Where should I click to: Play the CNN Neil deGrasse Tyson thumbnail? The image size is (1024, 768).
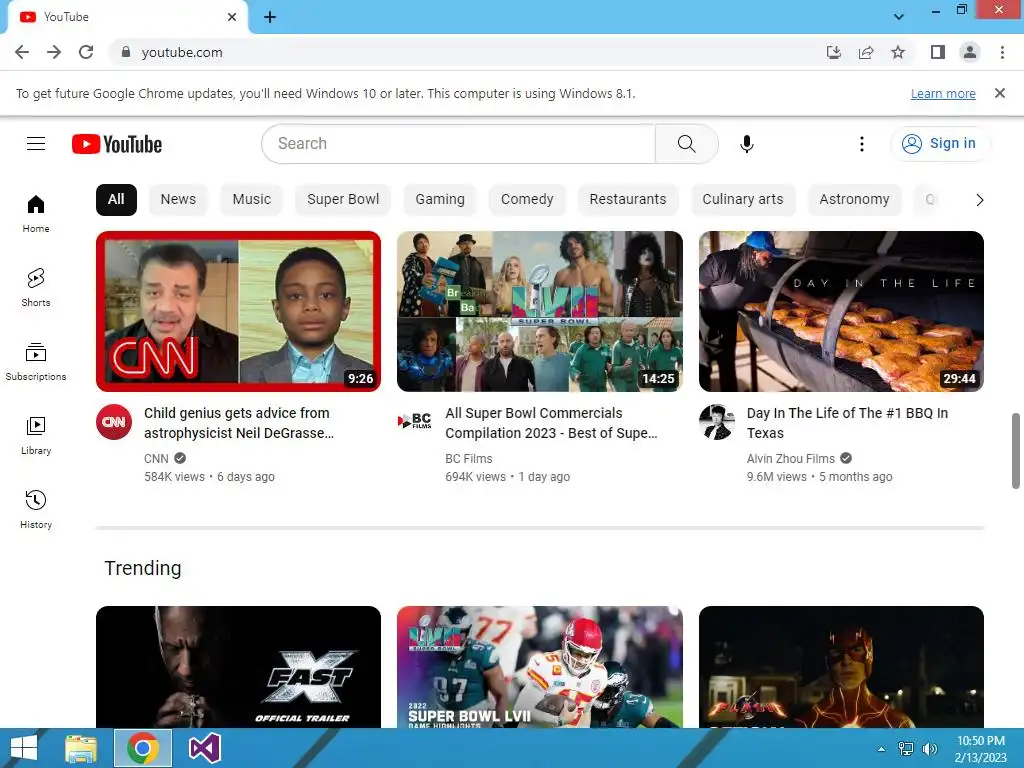[x=238, y=312]
